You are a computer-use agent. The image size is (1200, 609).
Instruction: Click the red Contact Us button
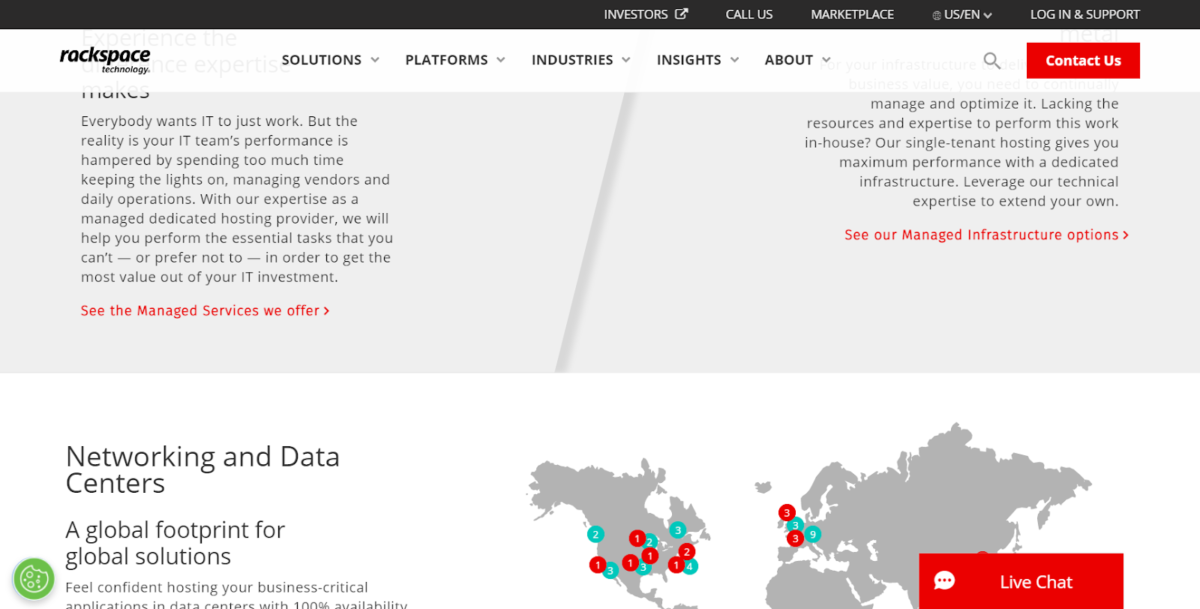click(x=1083, y=60)
